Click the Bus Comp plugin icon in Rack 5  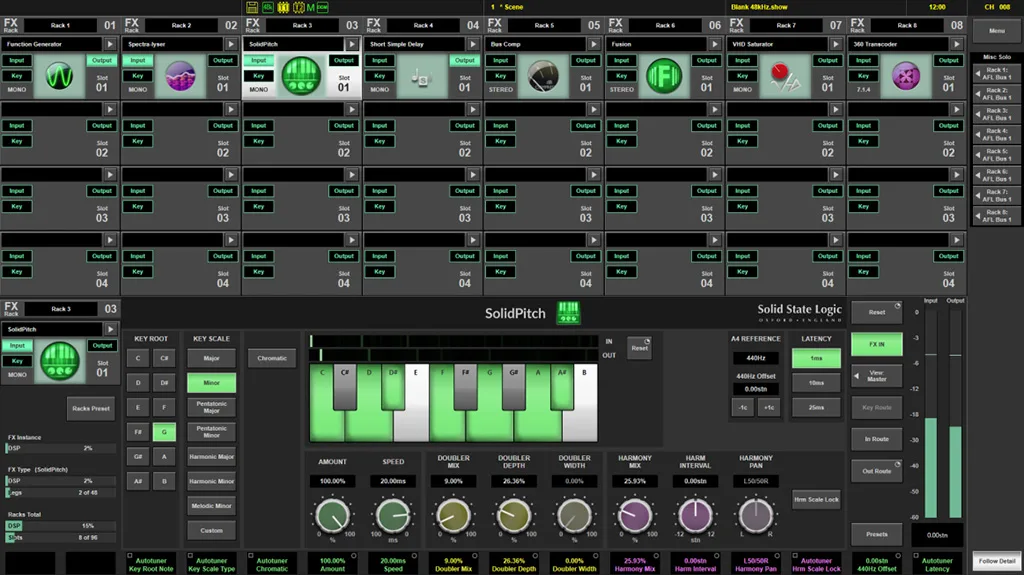[x=543, y=76]
